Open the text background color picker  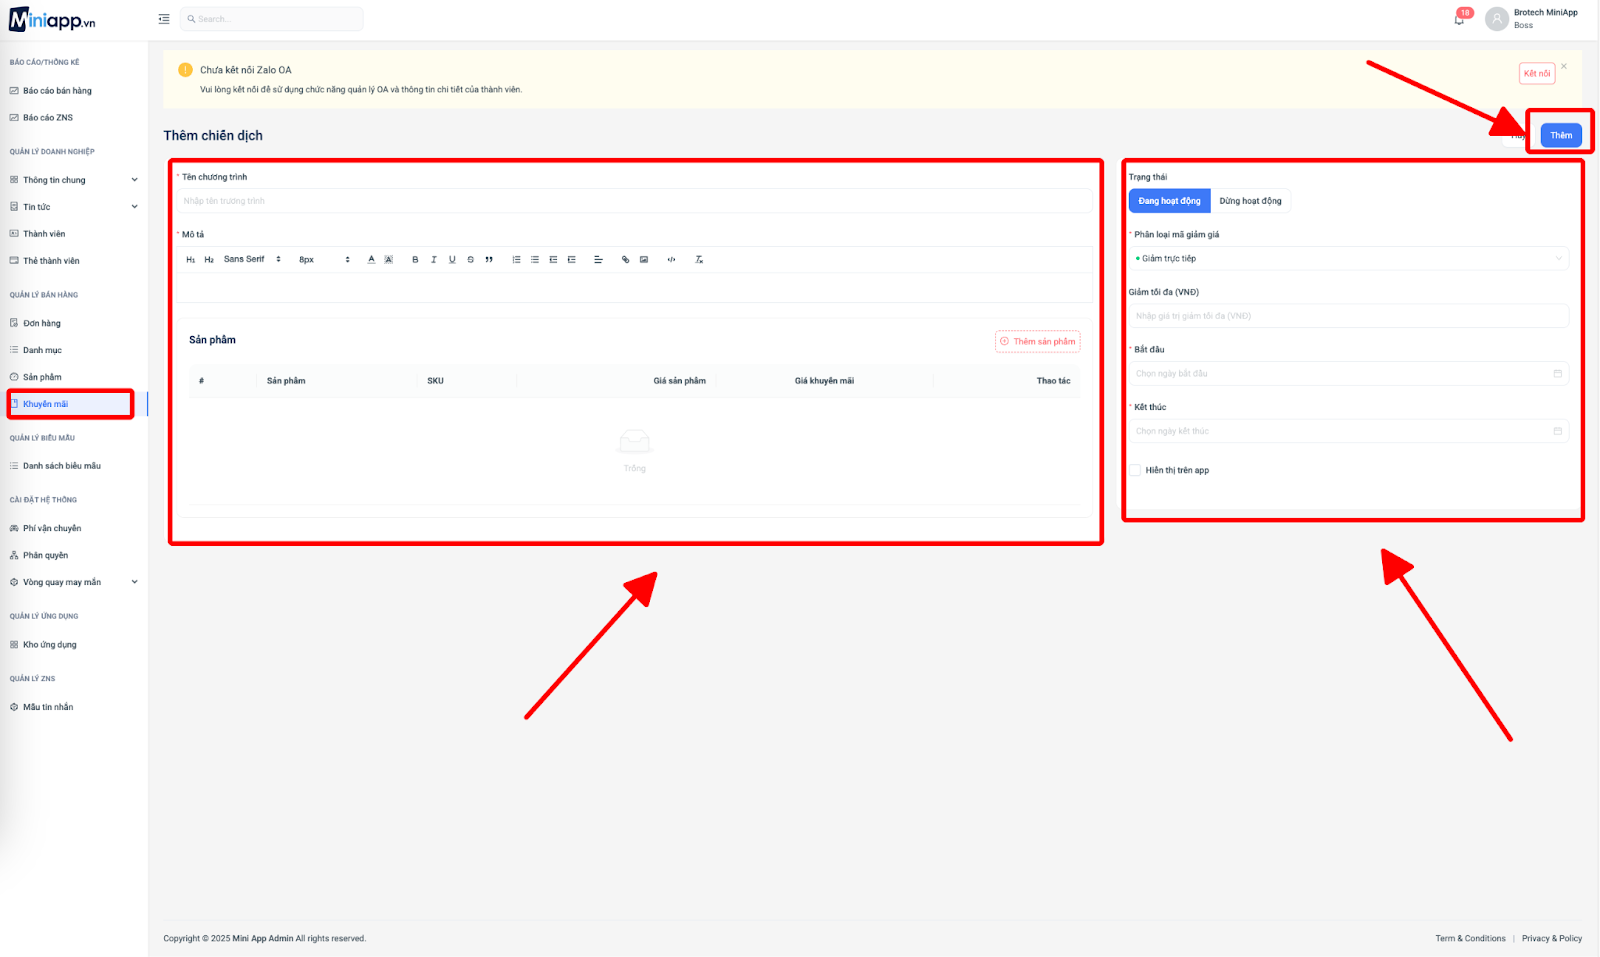pyautogui.click(x=389, y=260)
